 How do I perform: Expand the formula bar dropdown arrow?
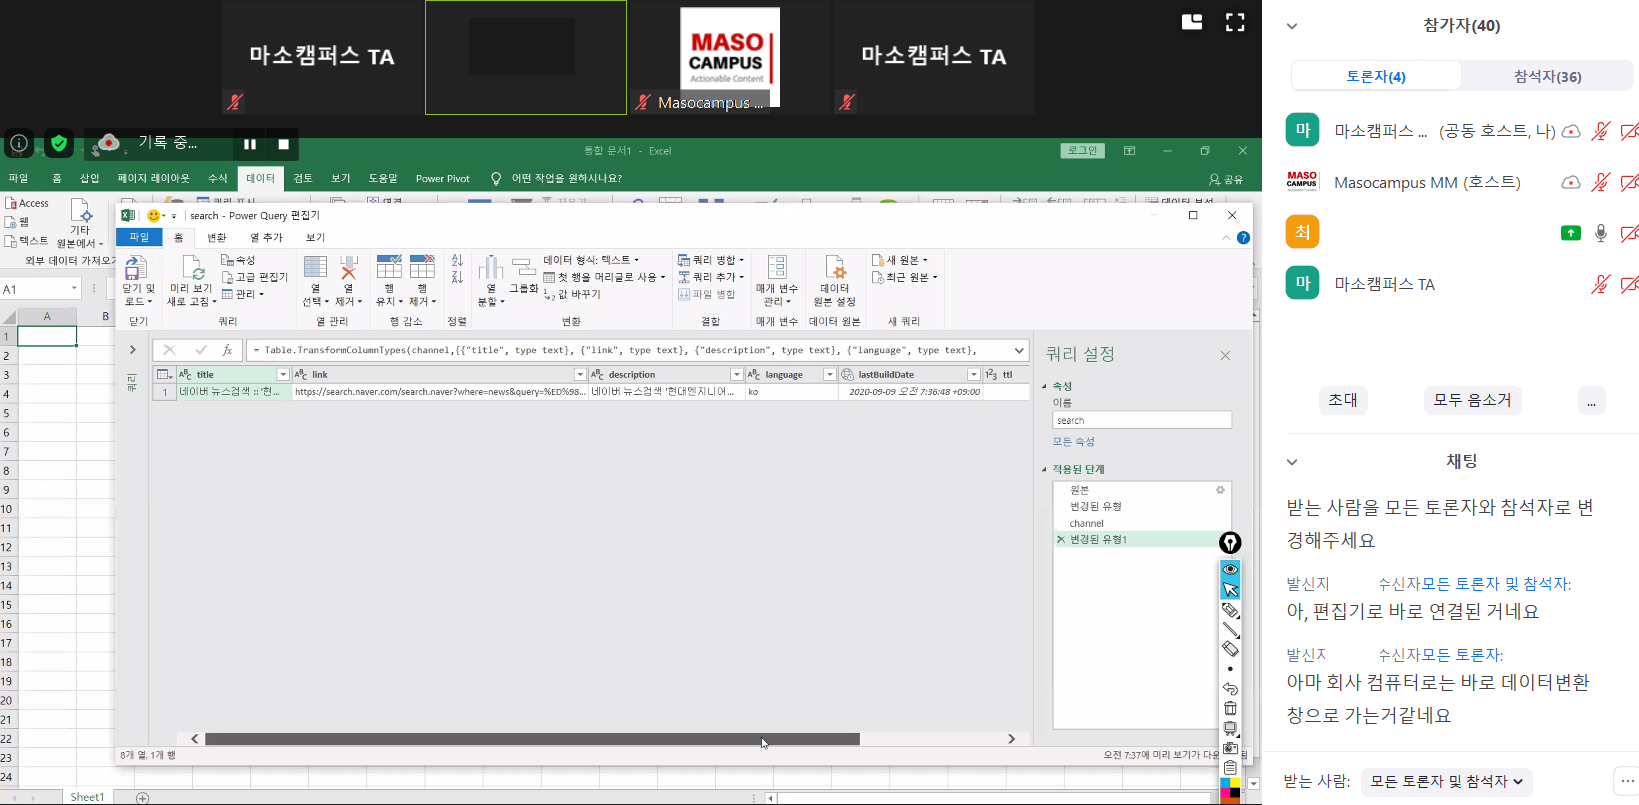(x=1019, y=351)
